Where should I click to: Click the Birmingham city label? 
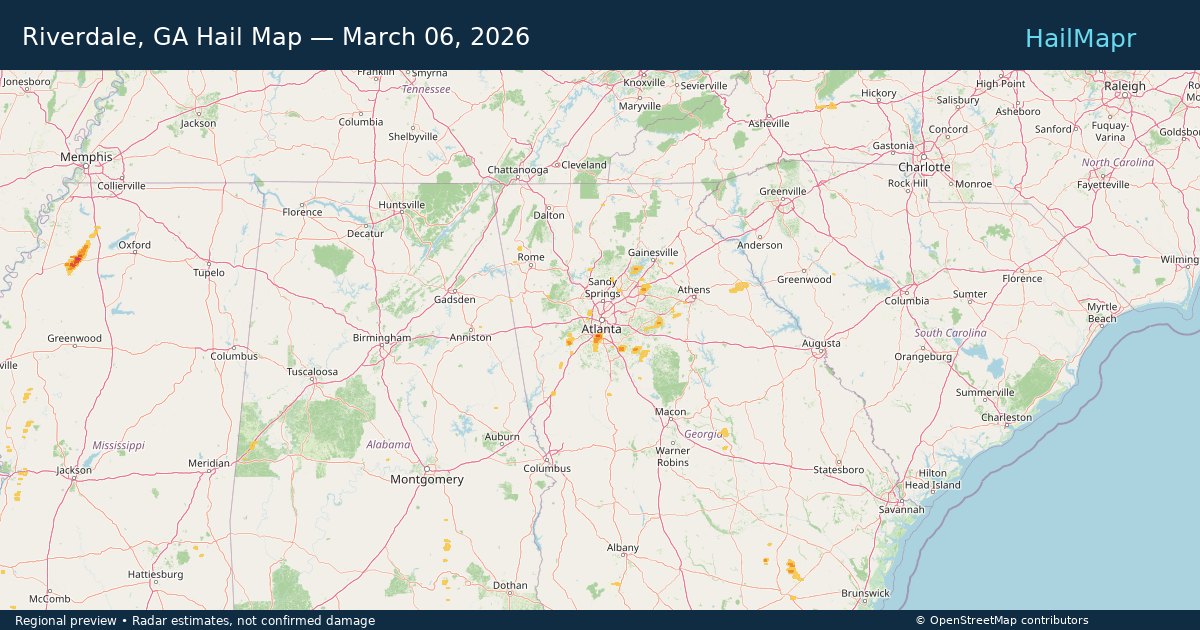coord(382,338)
